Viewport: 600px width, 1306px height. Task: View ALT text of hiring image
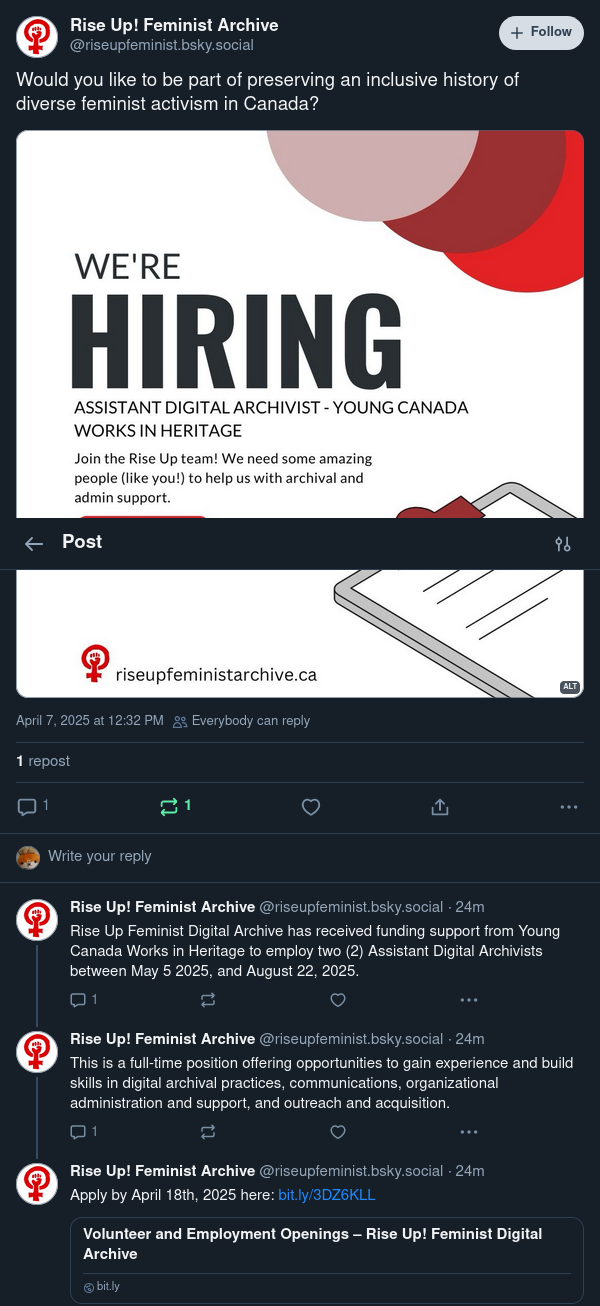[570, 686]
